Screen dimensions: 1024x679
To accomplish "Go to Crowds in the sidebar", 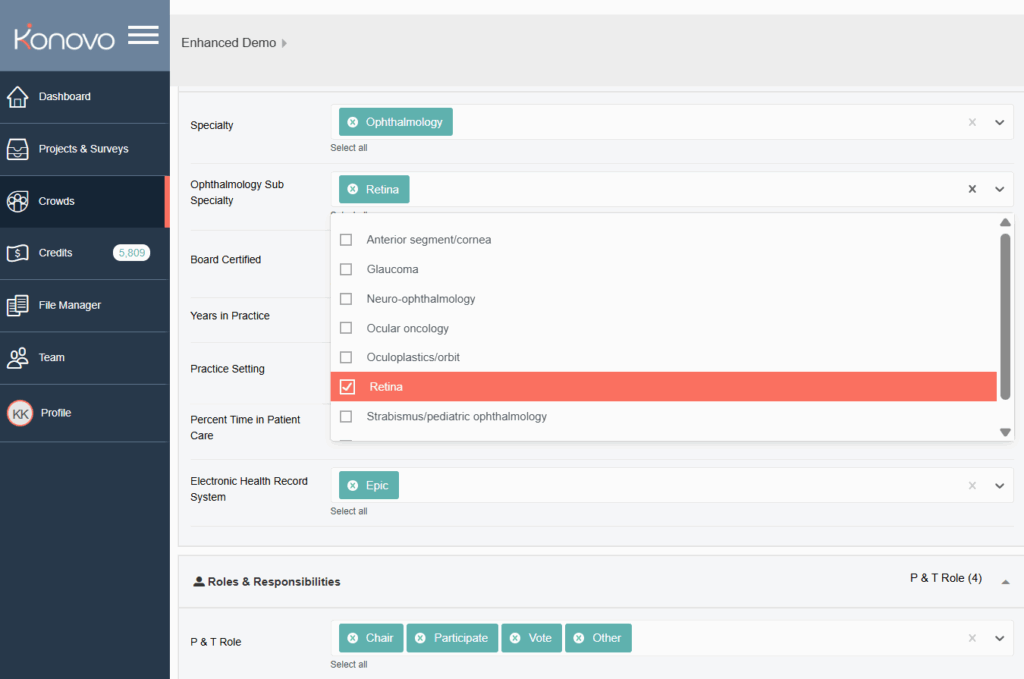I will (x=57, y=201).
